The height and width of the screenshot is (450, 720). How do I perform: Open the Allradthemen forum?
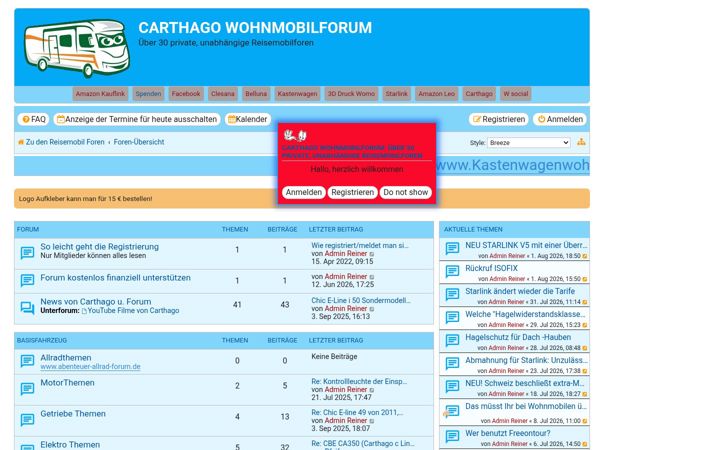click(x=66, y=358)
